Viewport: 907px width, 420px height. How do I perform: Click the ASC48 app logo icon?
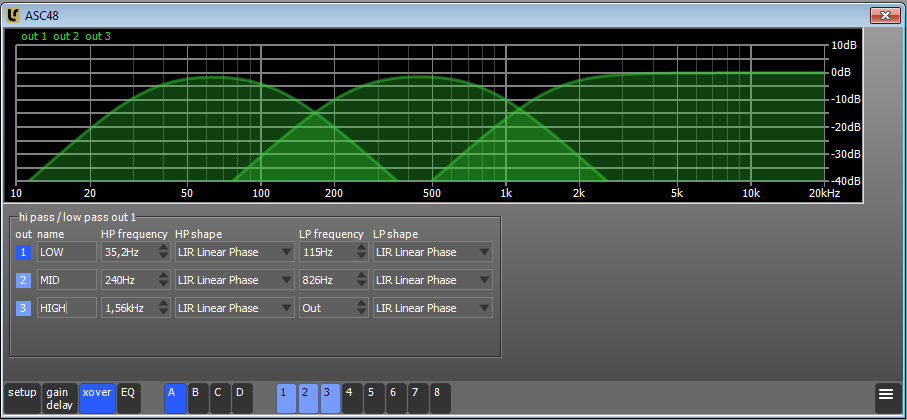click(x=13, y=15)
